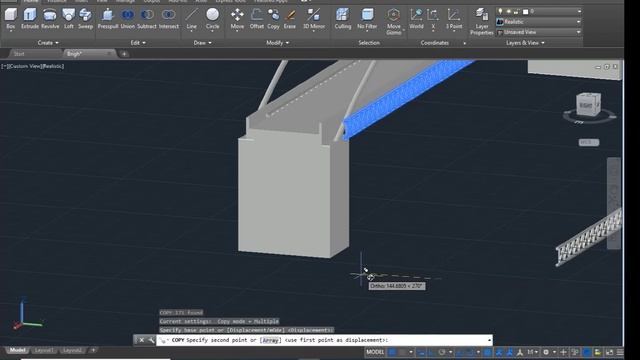Click the Presspull tool
Viewport: 640px width, 360px height.
[x=108, y=19]
